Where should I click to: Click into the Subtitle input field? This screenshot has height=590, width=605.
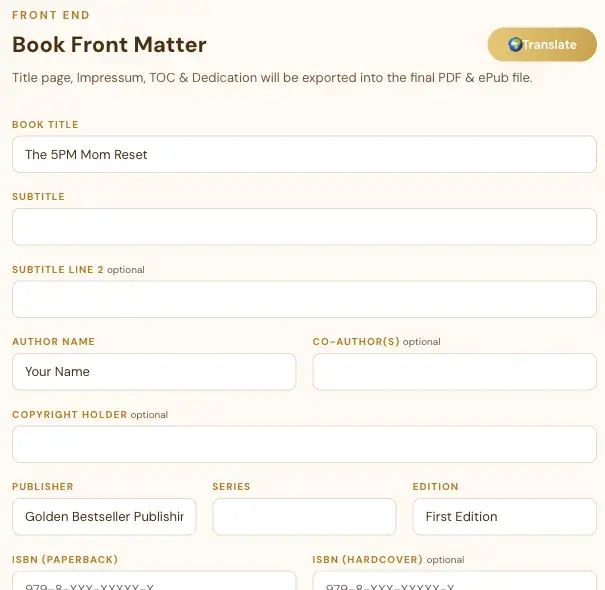click(x=304, y=227)
